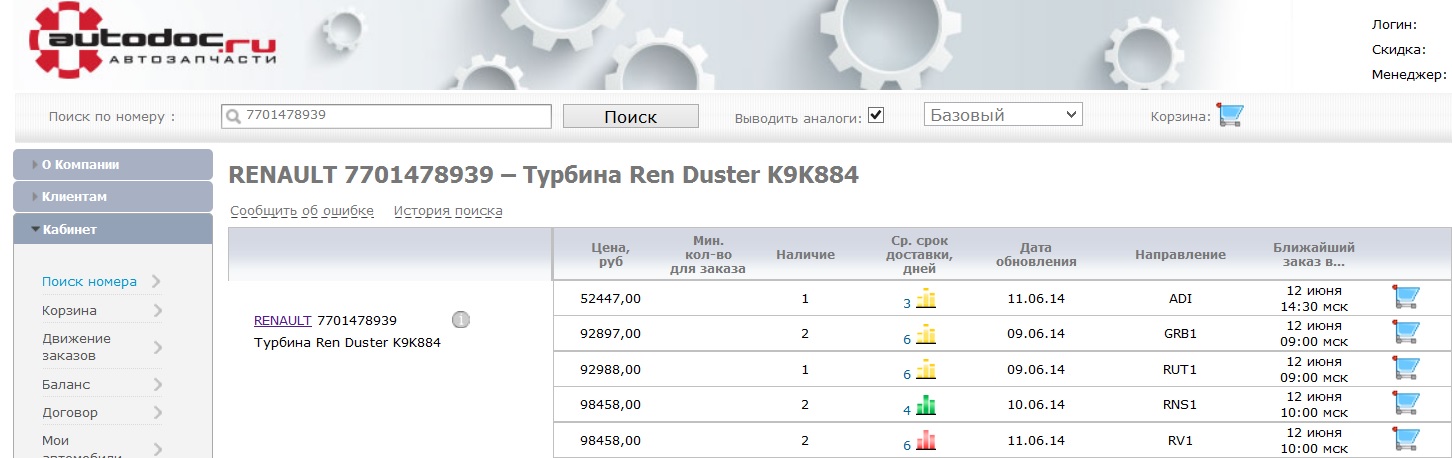Screen dimensions: 1452x458
Task: Collapse the Кабинет menu section
Action: [x=113, y=229]
